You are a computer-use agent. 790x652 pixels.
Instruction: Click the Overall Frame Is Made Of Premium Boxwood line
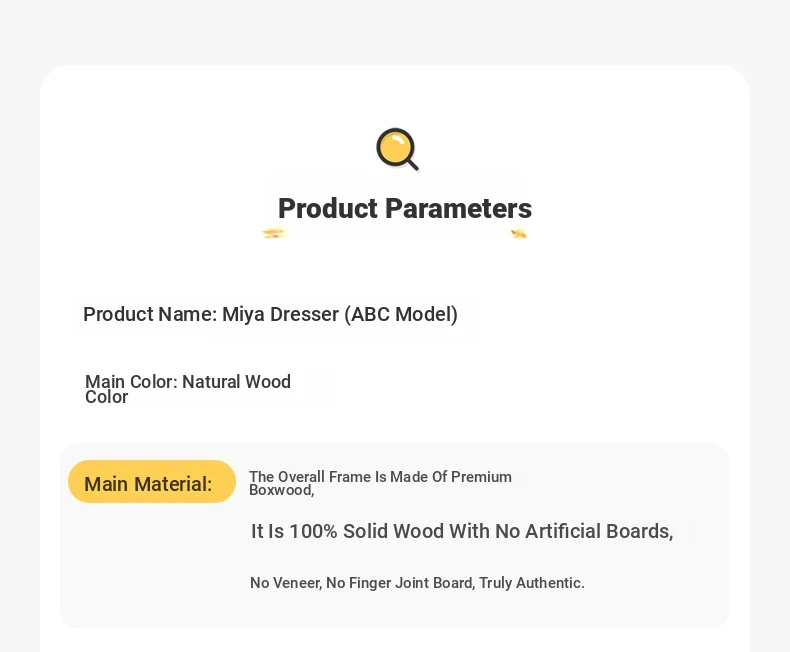click(x=380, y=483)
